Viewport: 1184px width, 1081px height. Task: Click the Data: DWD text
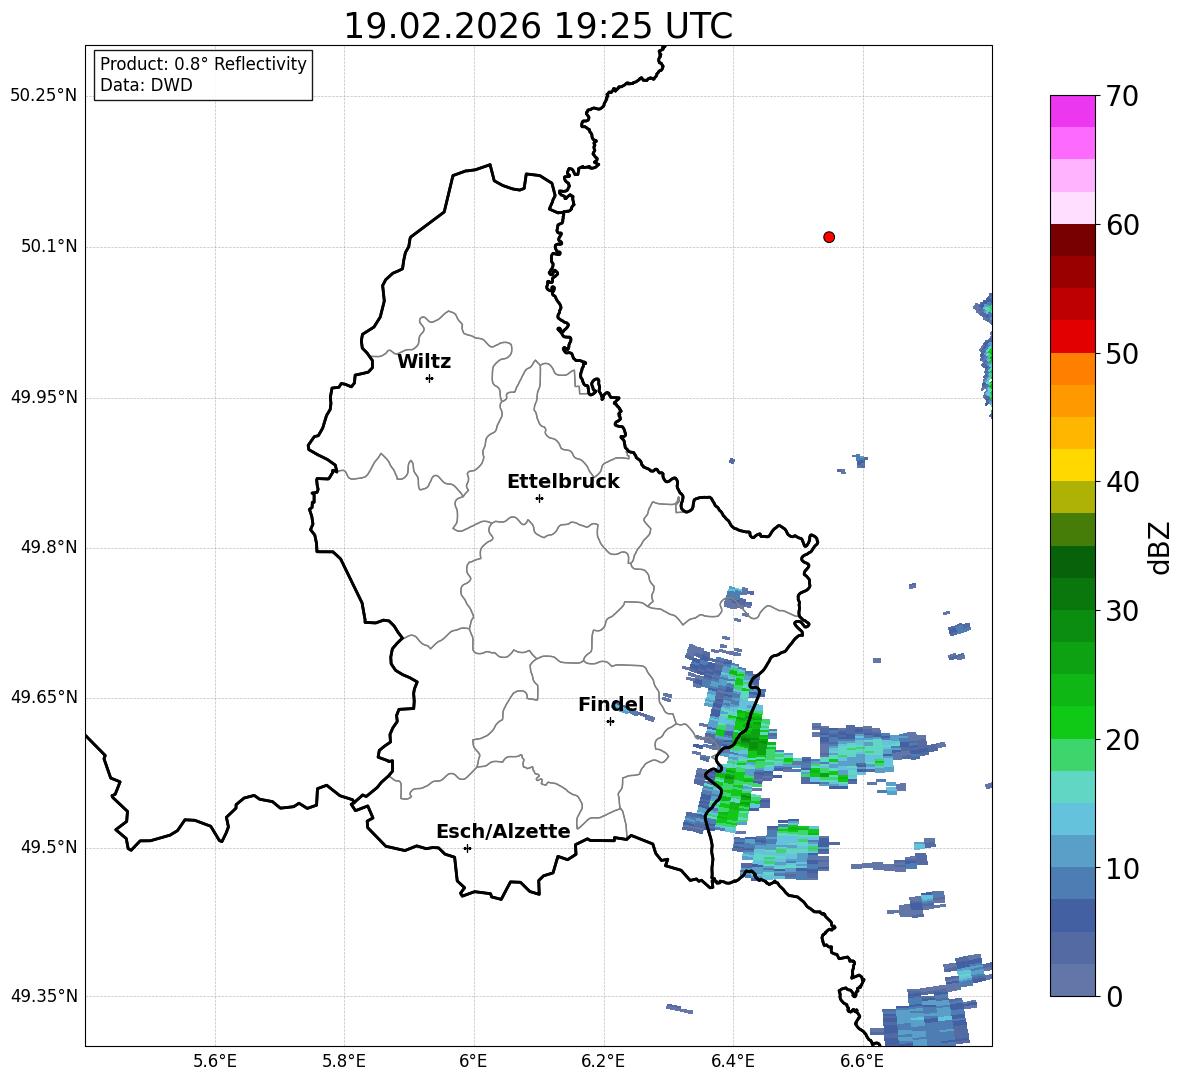pyautogui.click(x=146, y=85)
